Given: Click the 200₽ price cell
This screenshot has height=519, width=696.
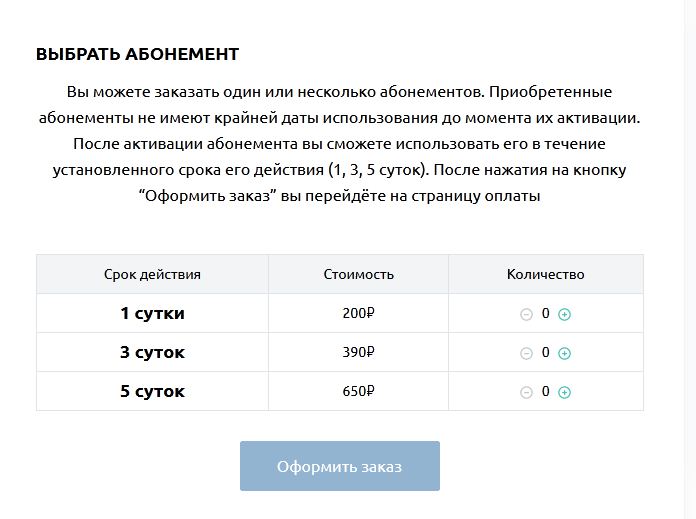Looking at the screenshot, I should [x=359, y=313].
